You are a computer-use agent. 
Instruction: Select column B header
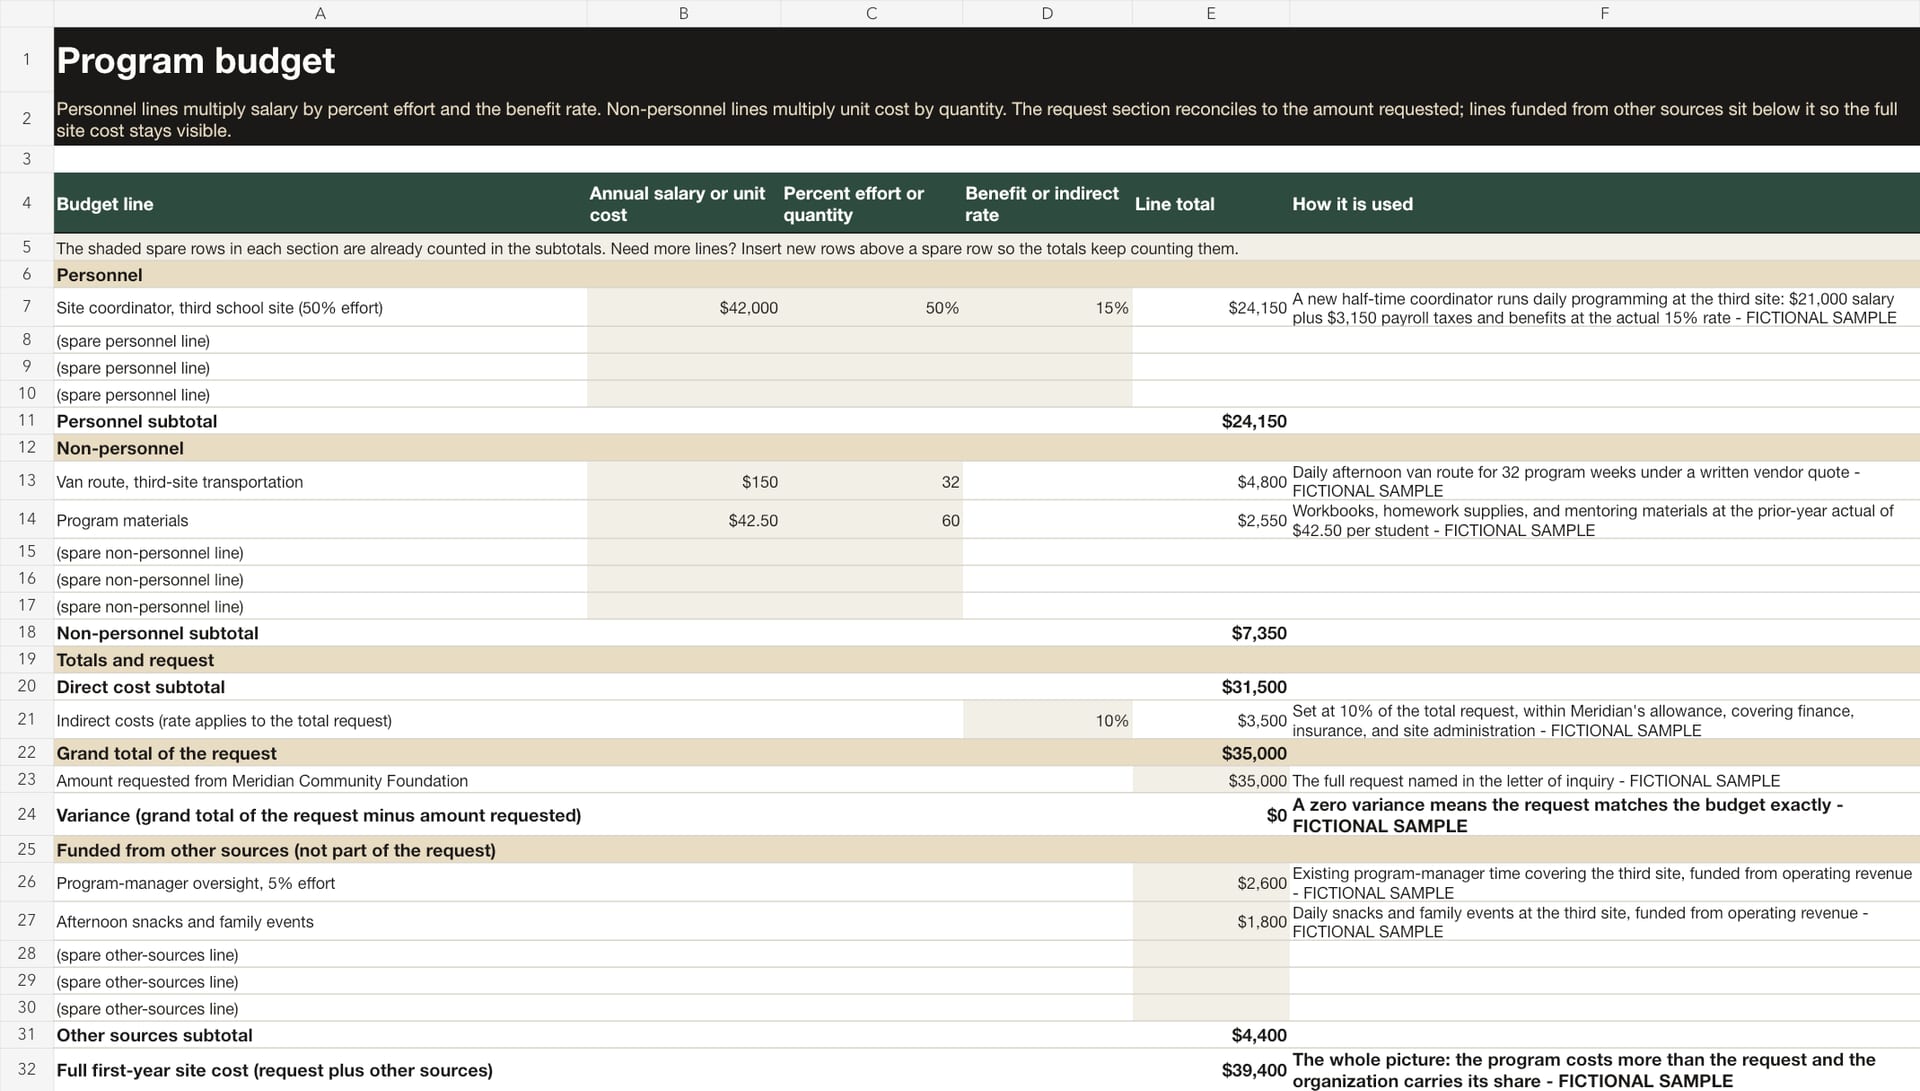tap(683, 13)
